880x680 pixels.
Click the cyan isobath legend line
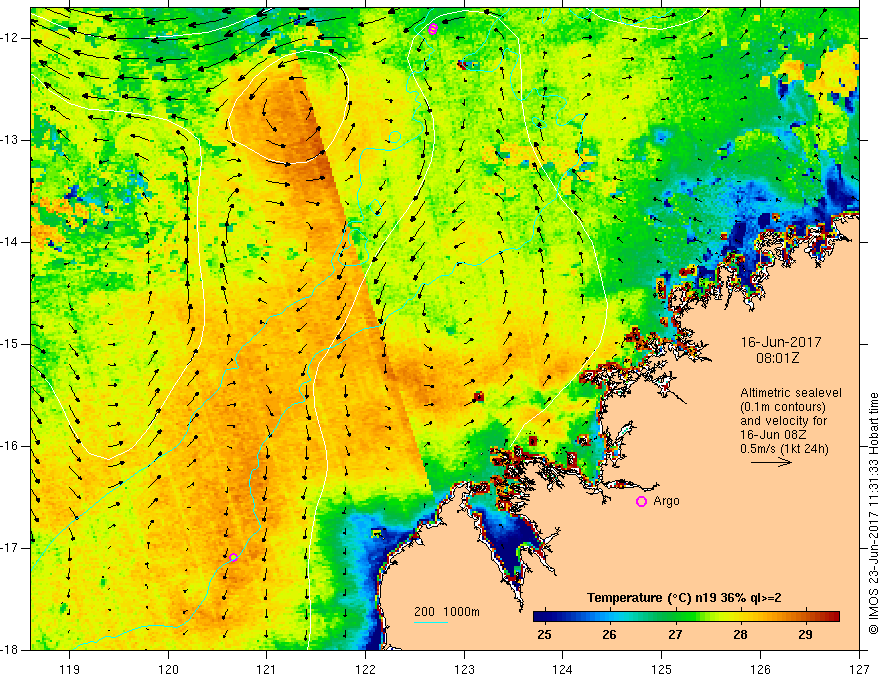(x=431, y=622)
